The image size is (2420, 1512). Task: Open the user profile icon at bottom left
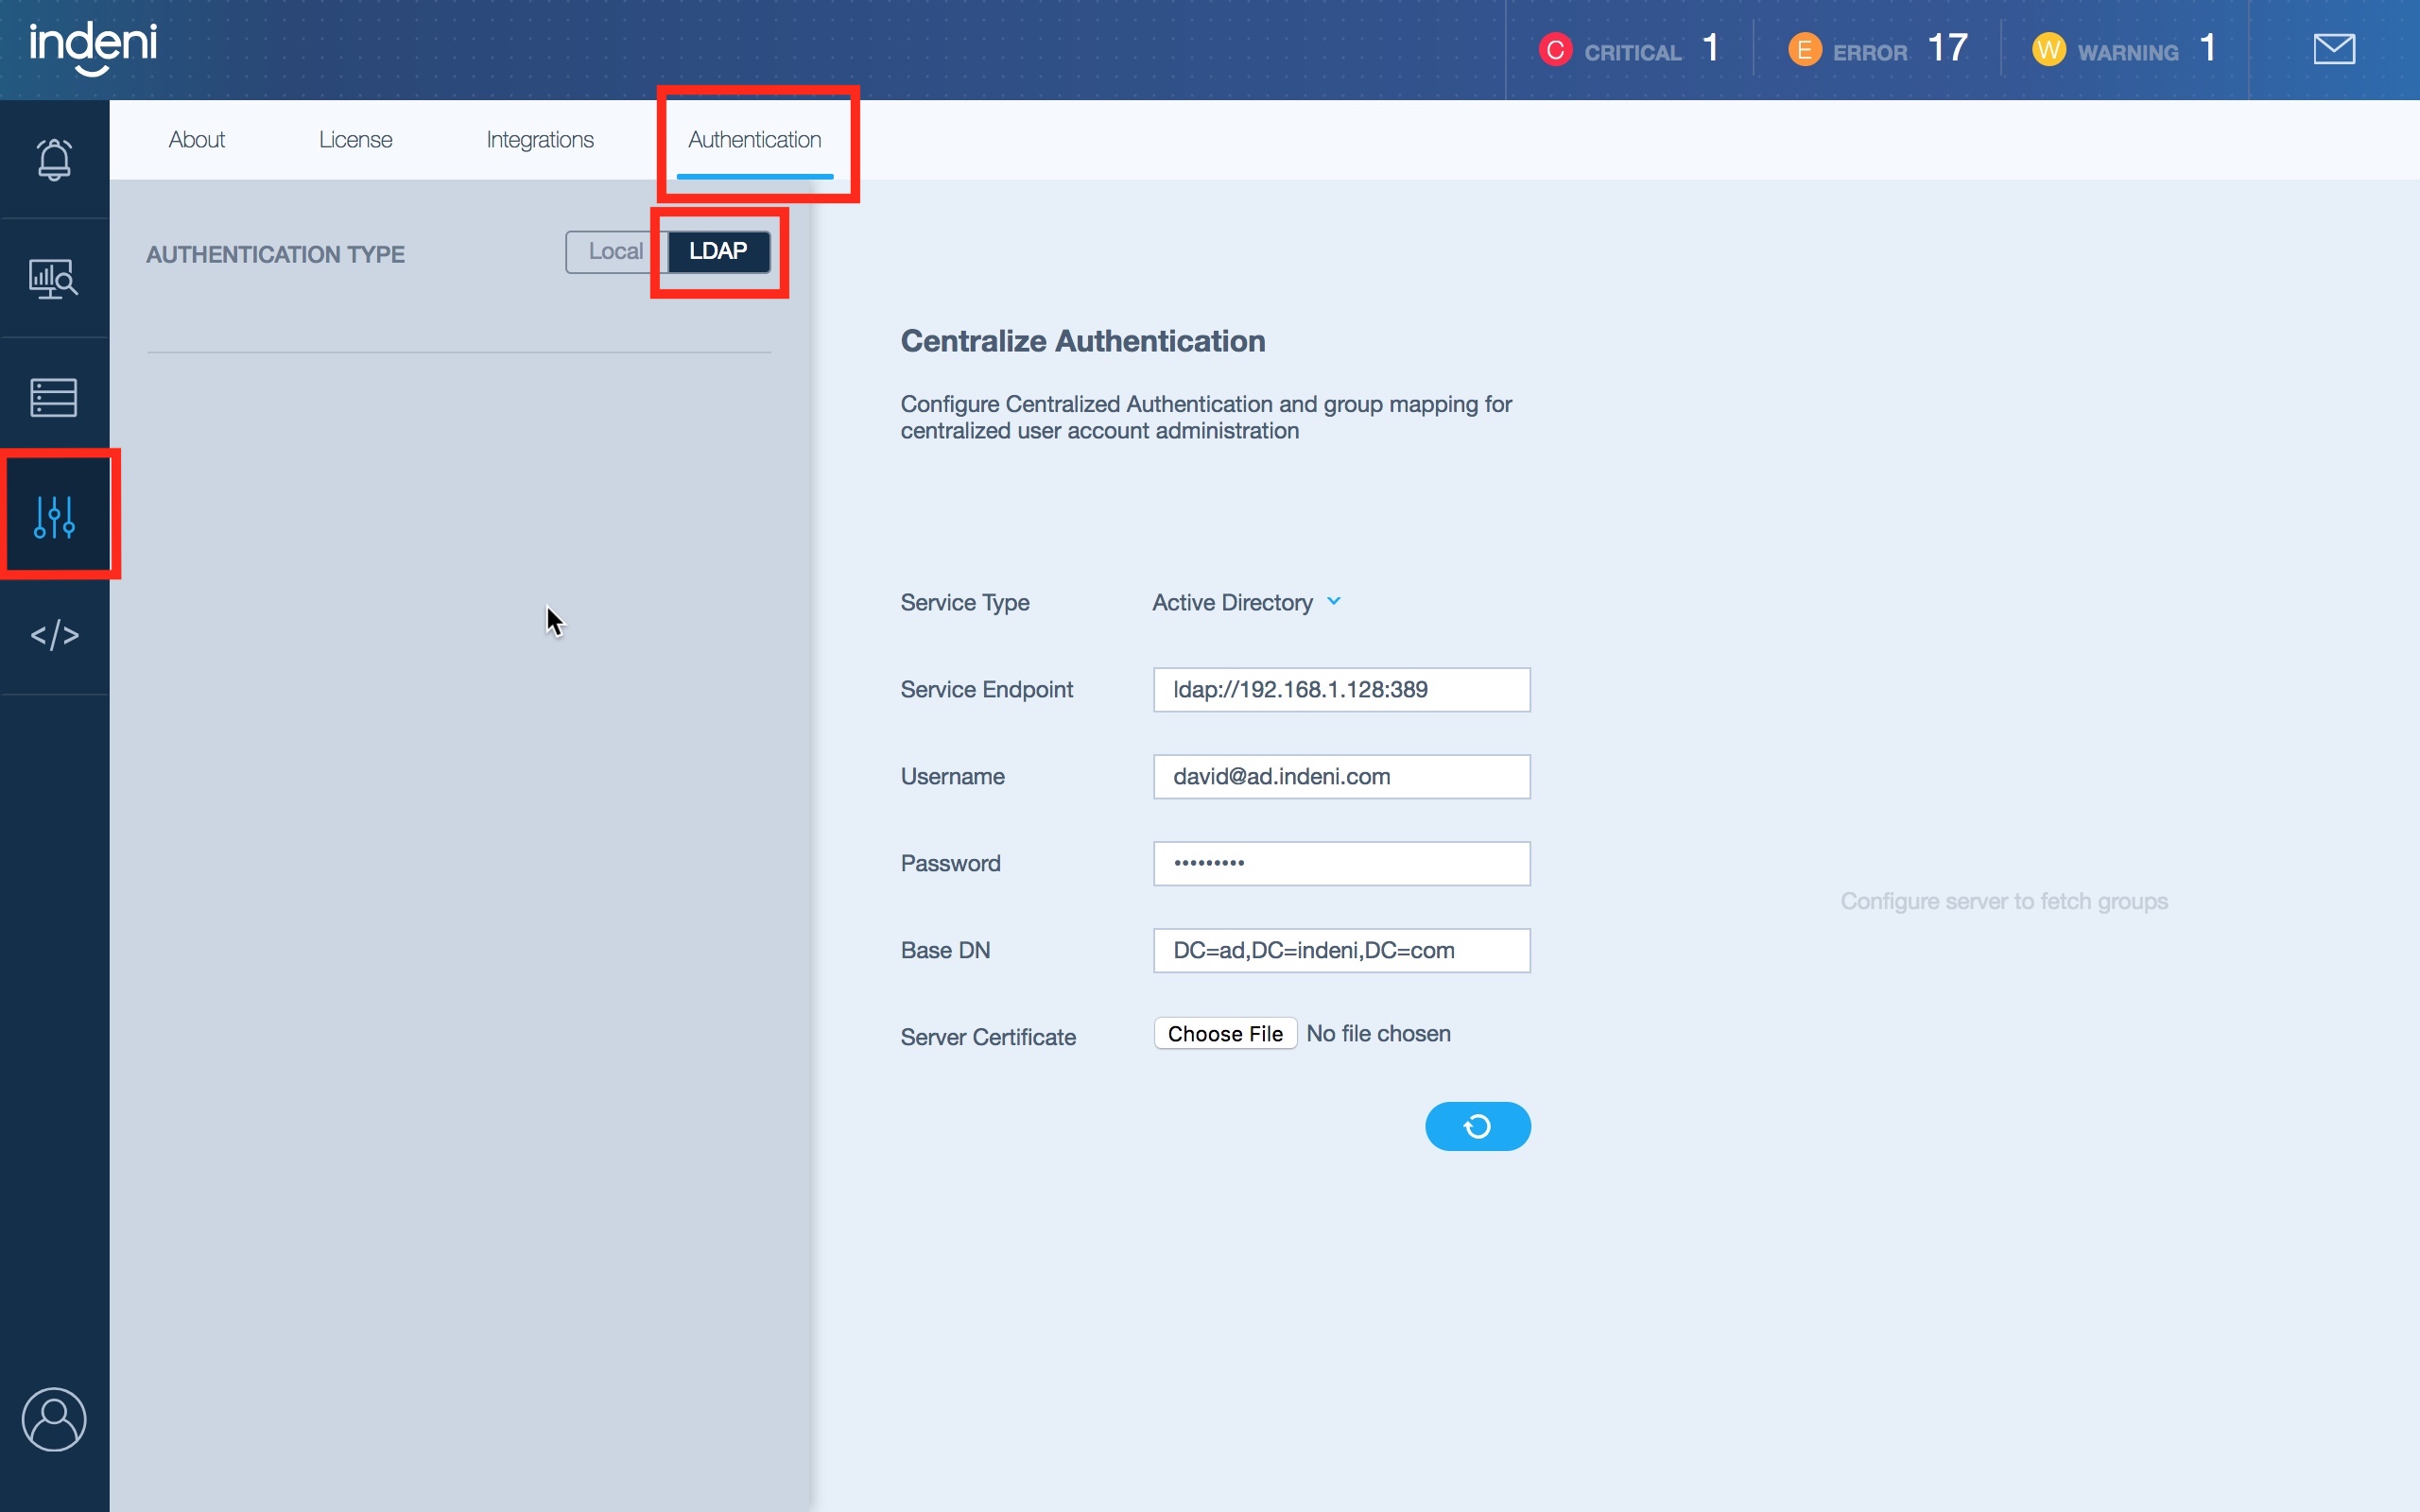click(54, 1418)
